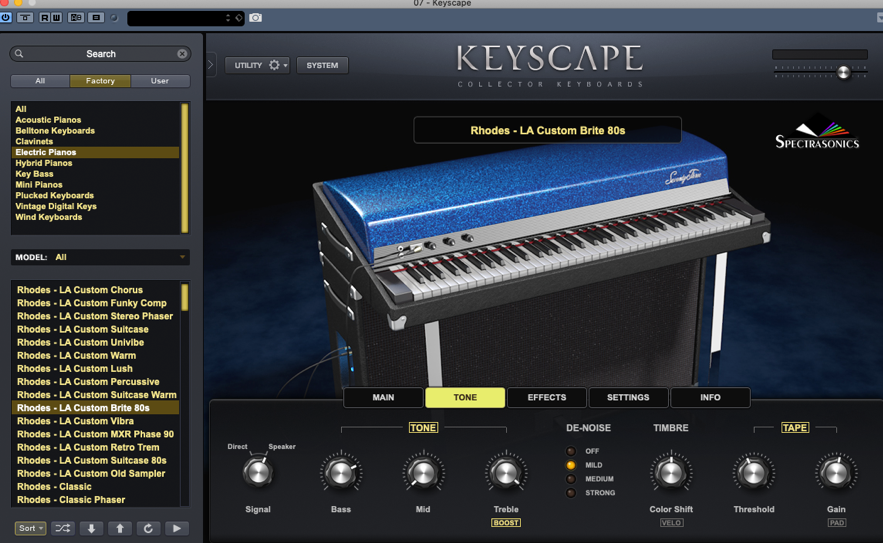883x543 pixels.
Task: Click the shuffle patches icon
Action: point(63,528)
